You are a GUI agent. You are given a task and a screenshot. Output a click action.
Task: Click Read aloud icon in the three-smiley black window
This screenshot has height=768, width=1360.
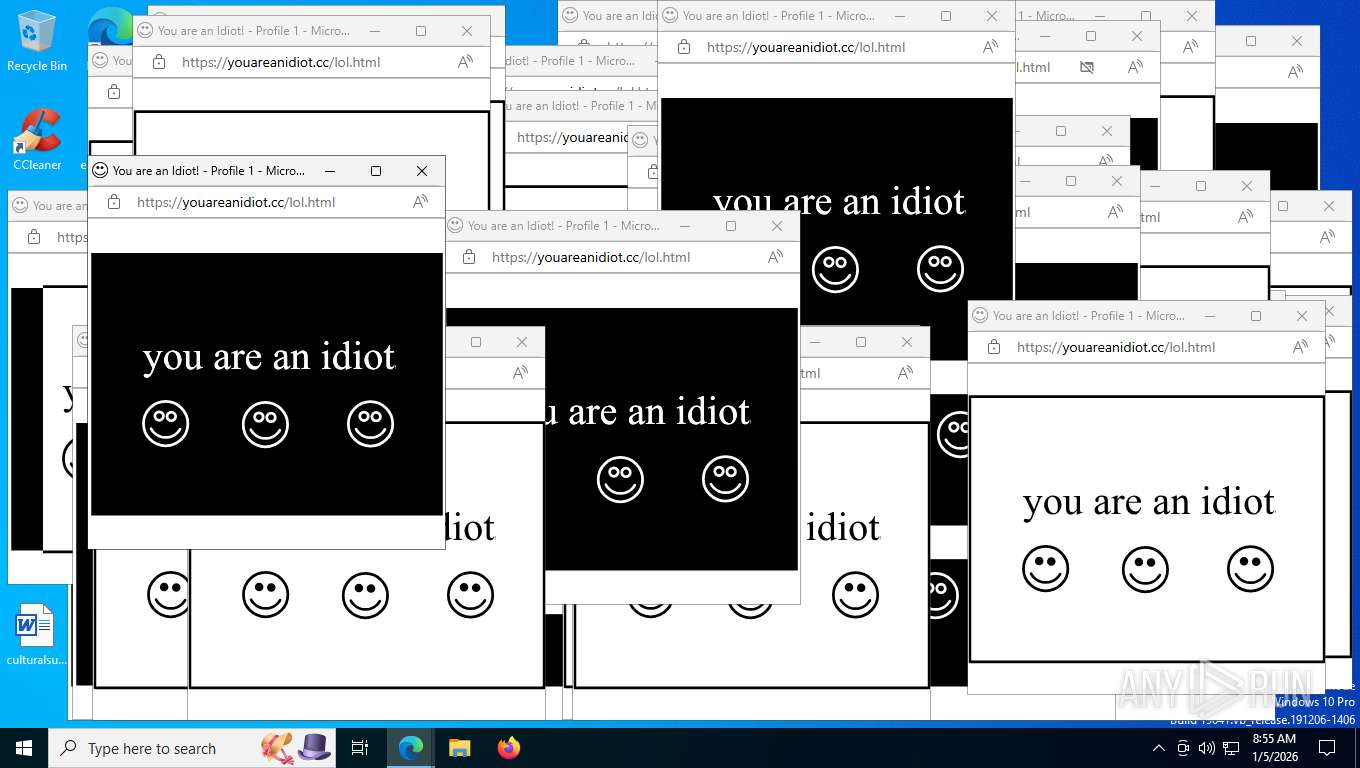click(x=421, y=202)
